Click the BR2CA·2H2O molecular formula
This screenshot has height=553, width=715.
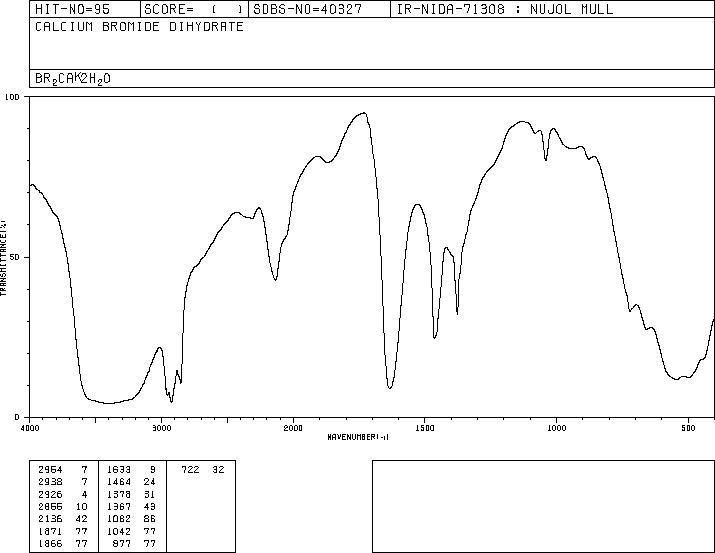[73, 79]
